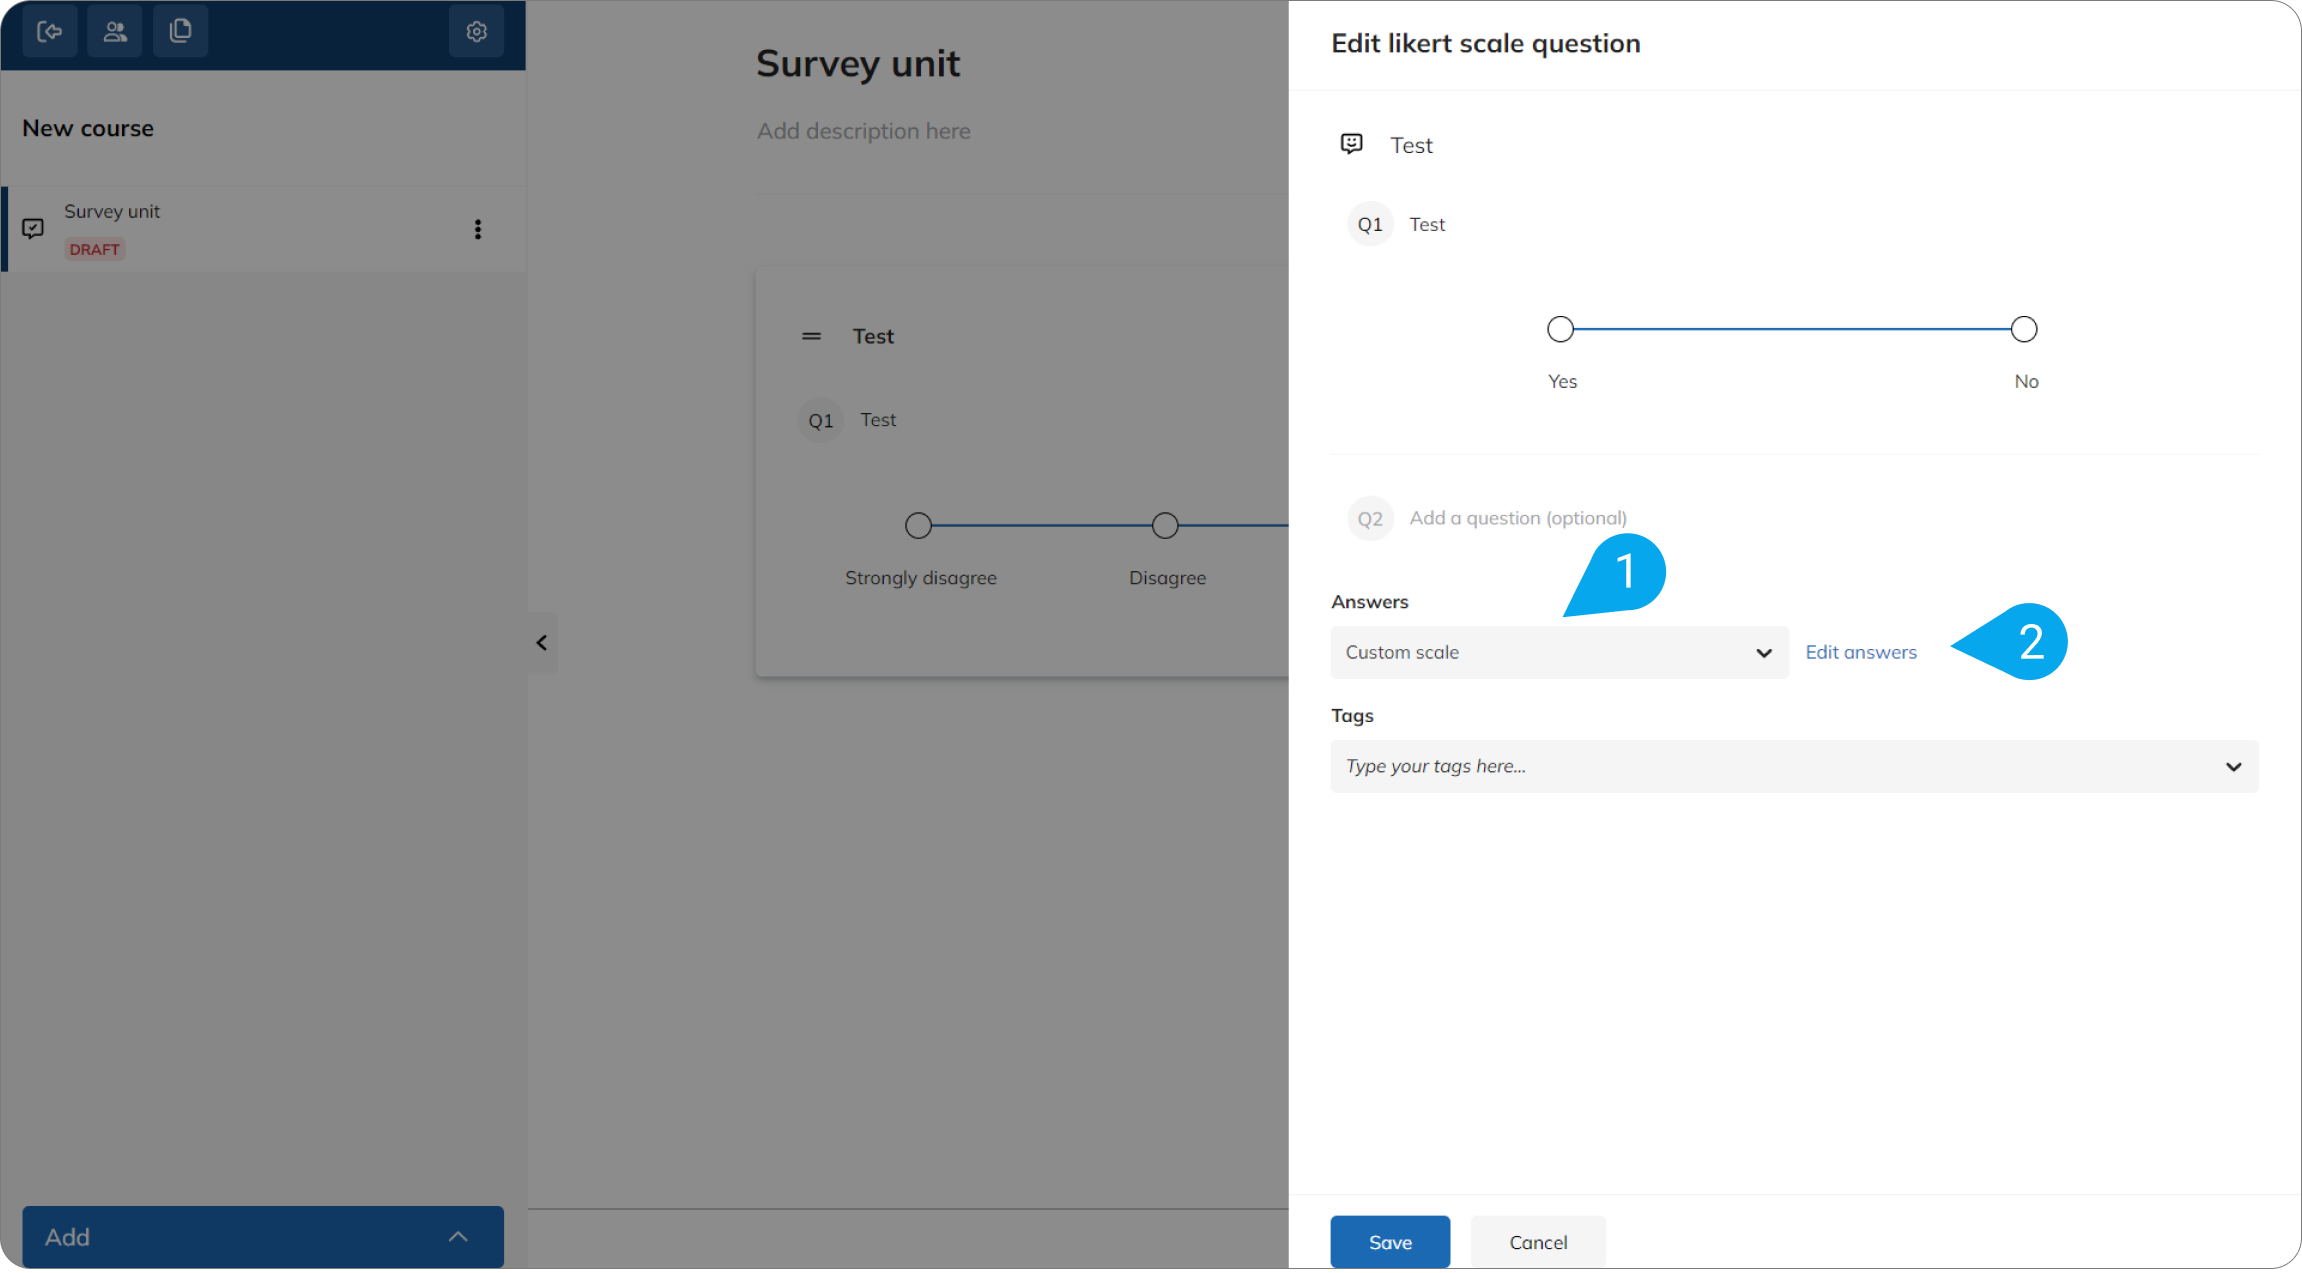The width and height of the screenshot is (2302, 1273).
Task: Click the exit course icon in top bar
Action: click(x=49, y=31)
